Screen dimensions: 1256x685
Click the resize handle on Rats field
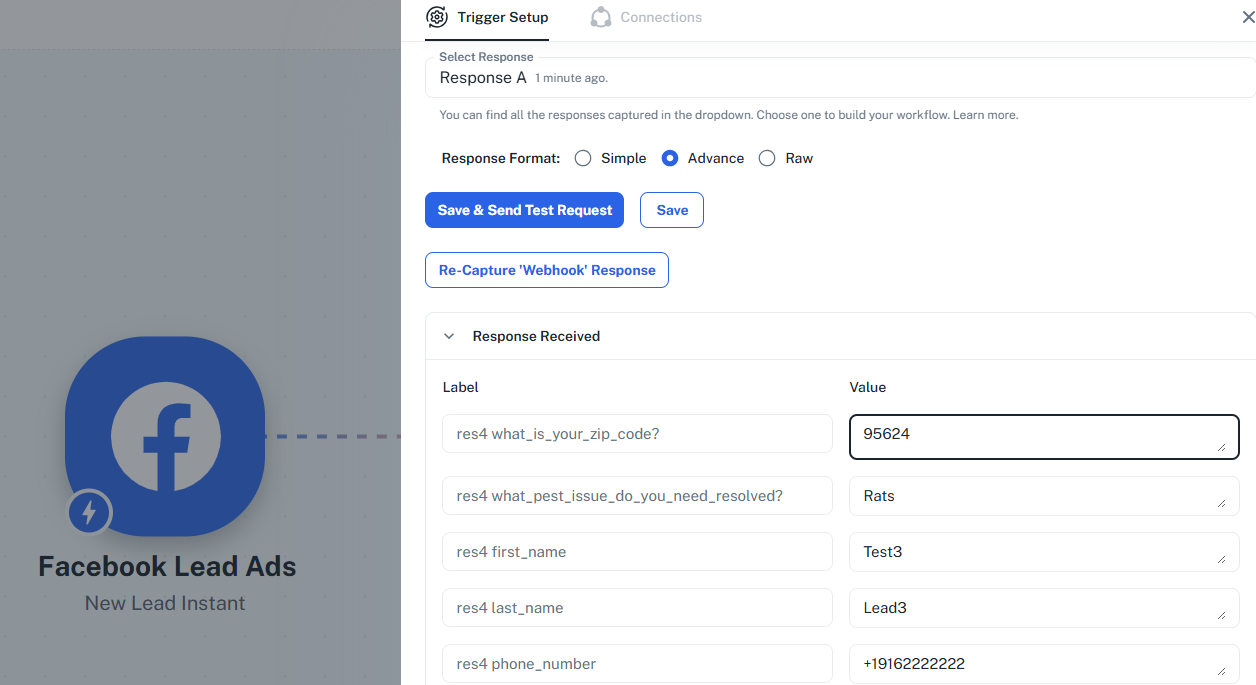tap(1222, 504)
